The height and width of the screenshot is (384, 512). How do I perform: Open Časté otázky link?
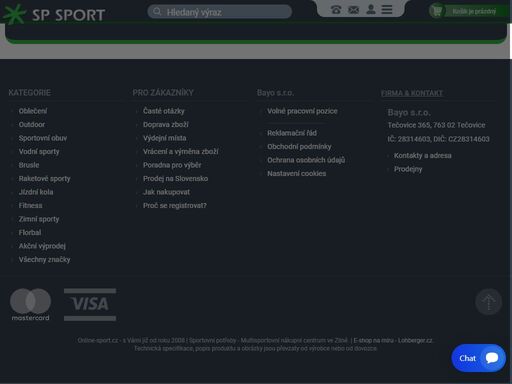point(164,111)
